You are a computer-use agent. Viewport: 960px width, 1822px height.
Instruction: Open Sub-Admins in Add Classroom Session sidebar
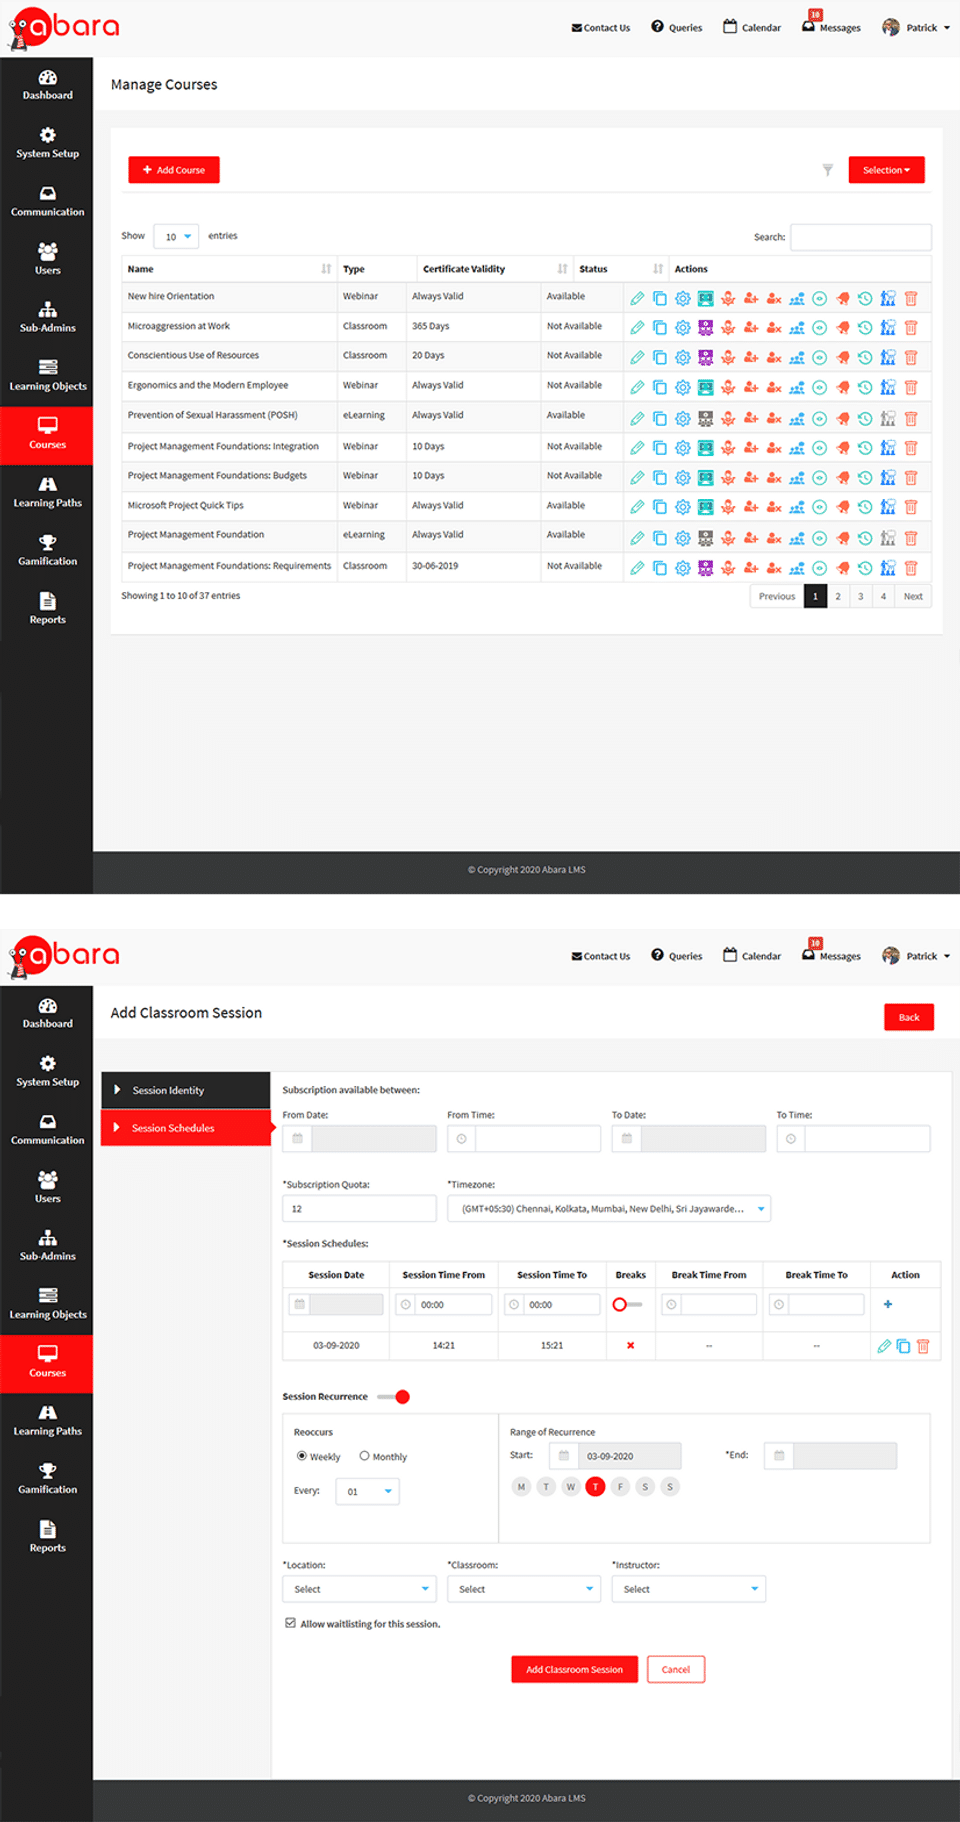pos(47,1246)
